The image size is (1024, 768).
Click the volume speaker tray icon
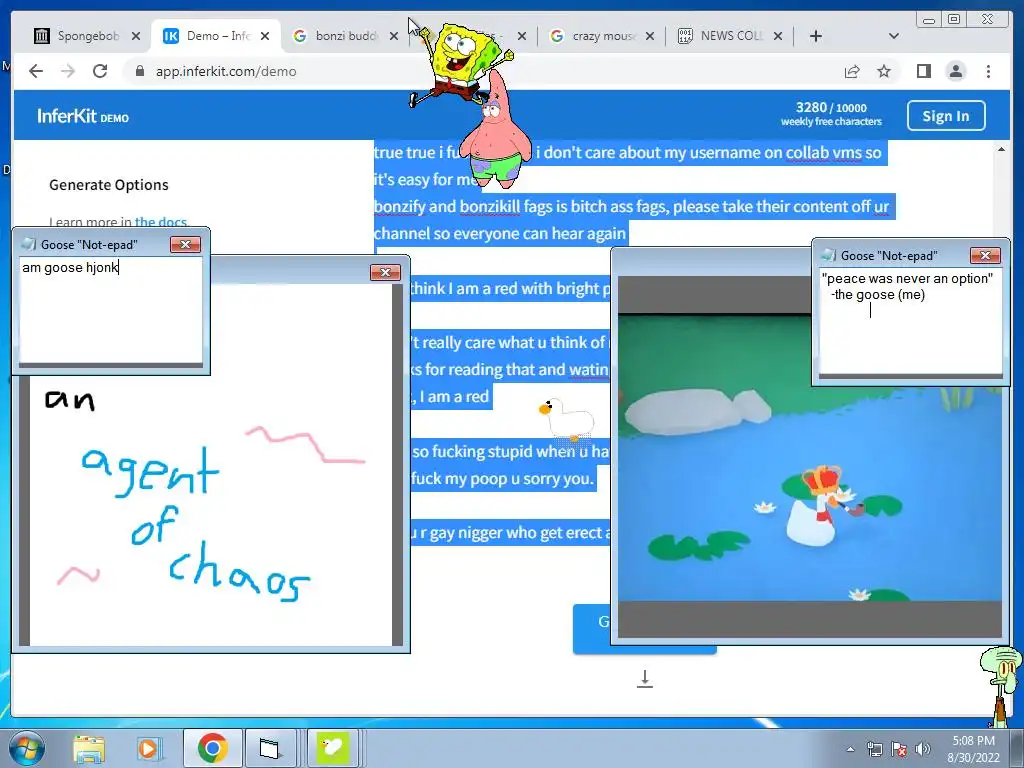922,749
